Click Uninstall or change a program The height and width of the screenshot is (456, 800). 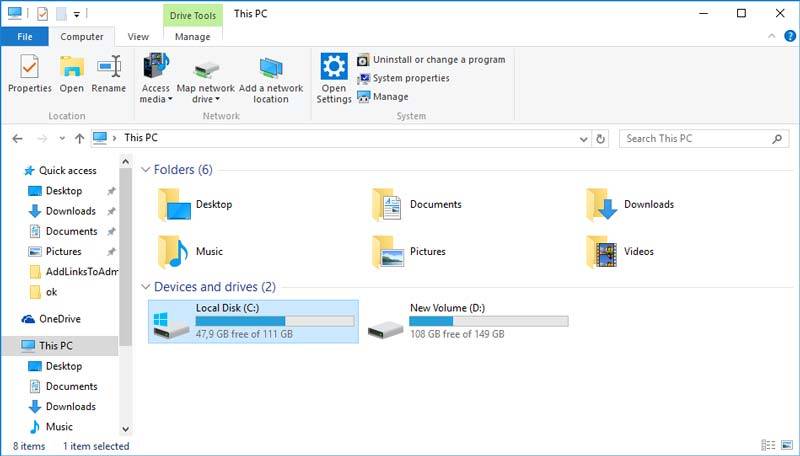pos(431,60)
